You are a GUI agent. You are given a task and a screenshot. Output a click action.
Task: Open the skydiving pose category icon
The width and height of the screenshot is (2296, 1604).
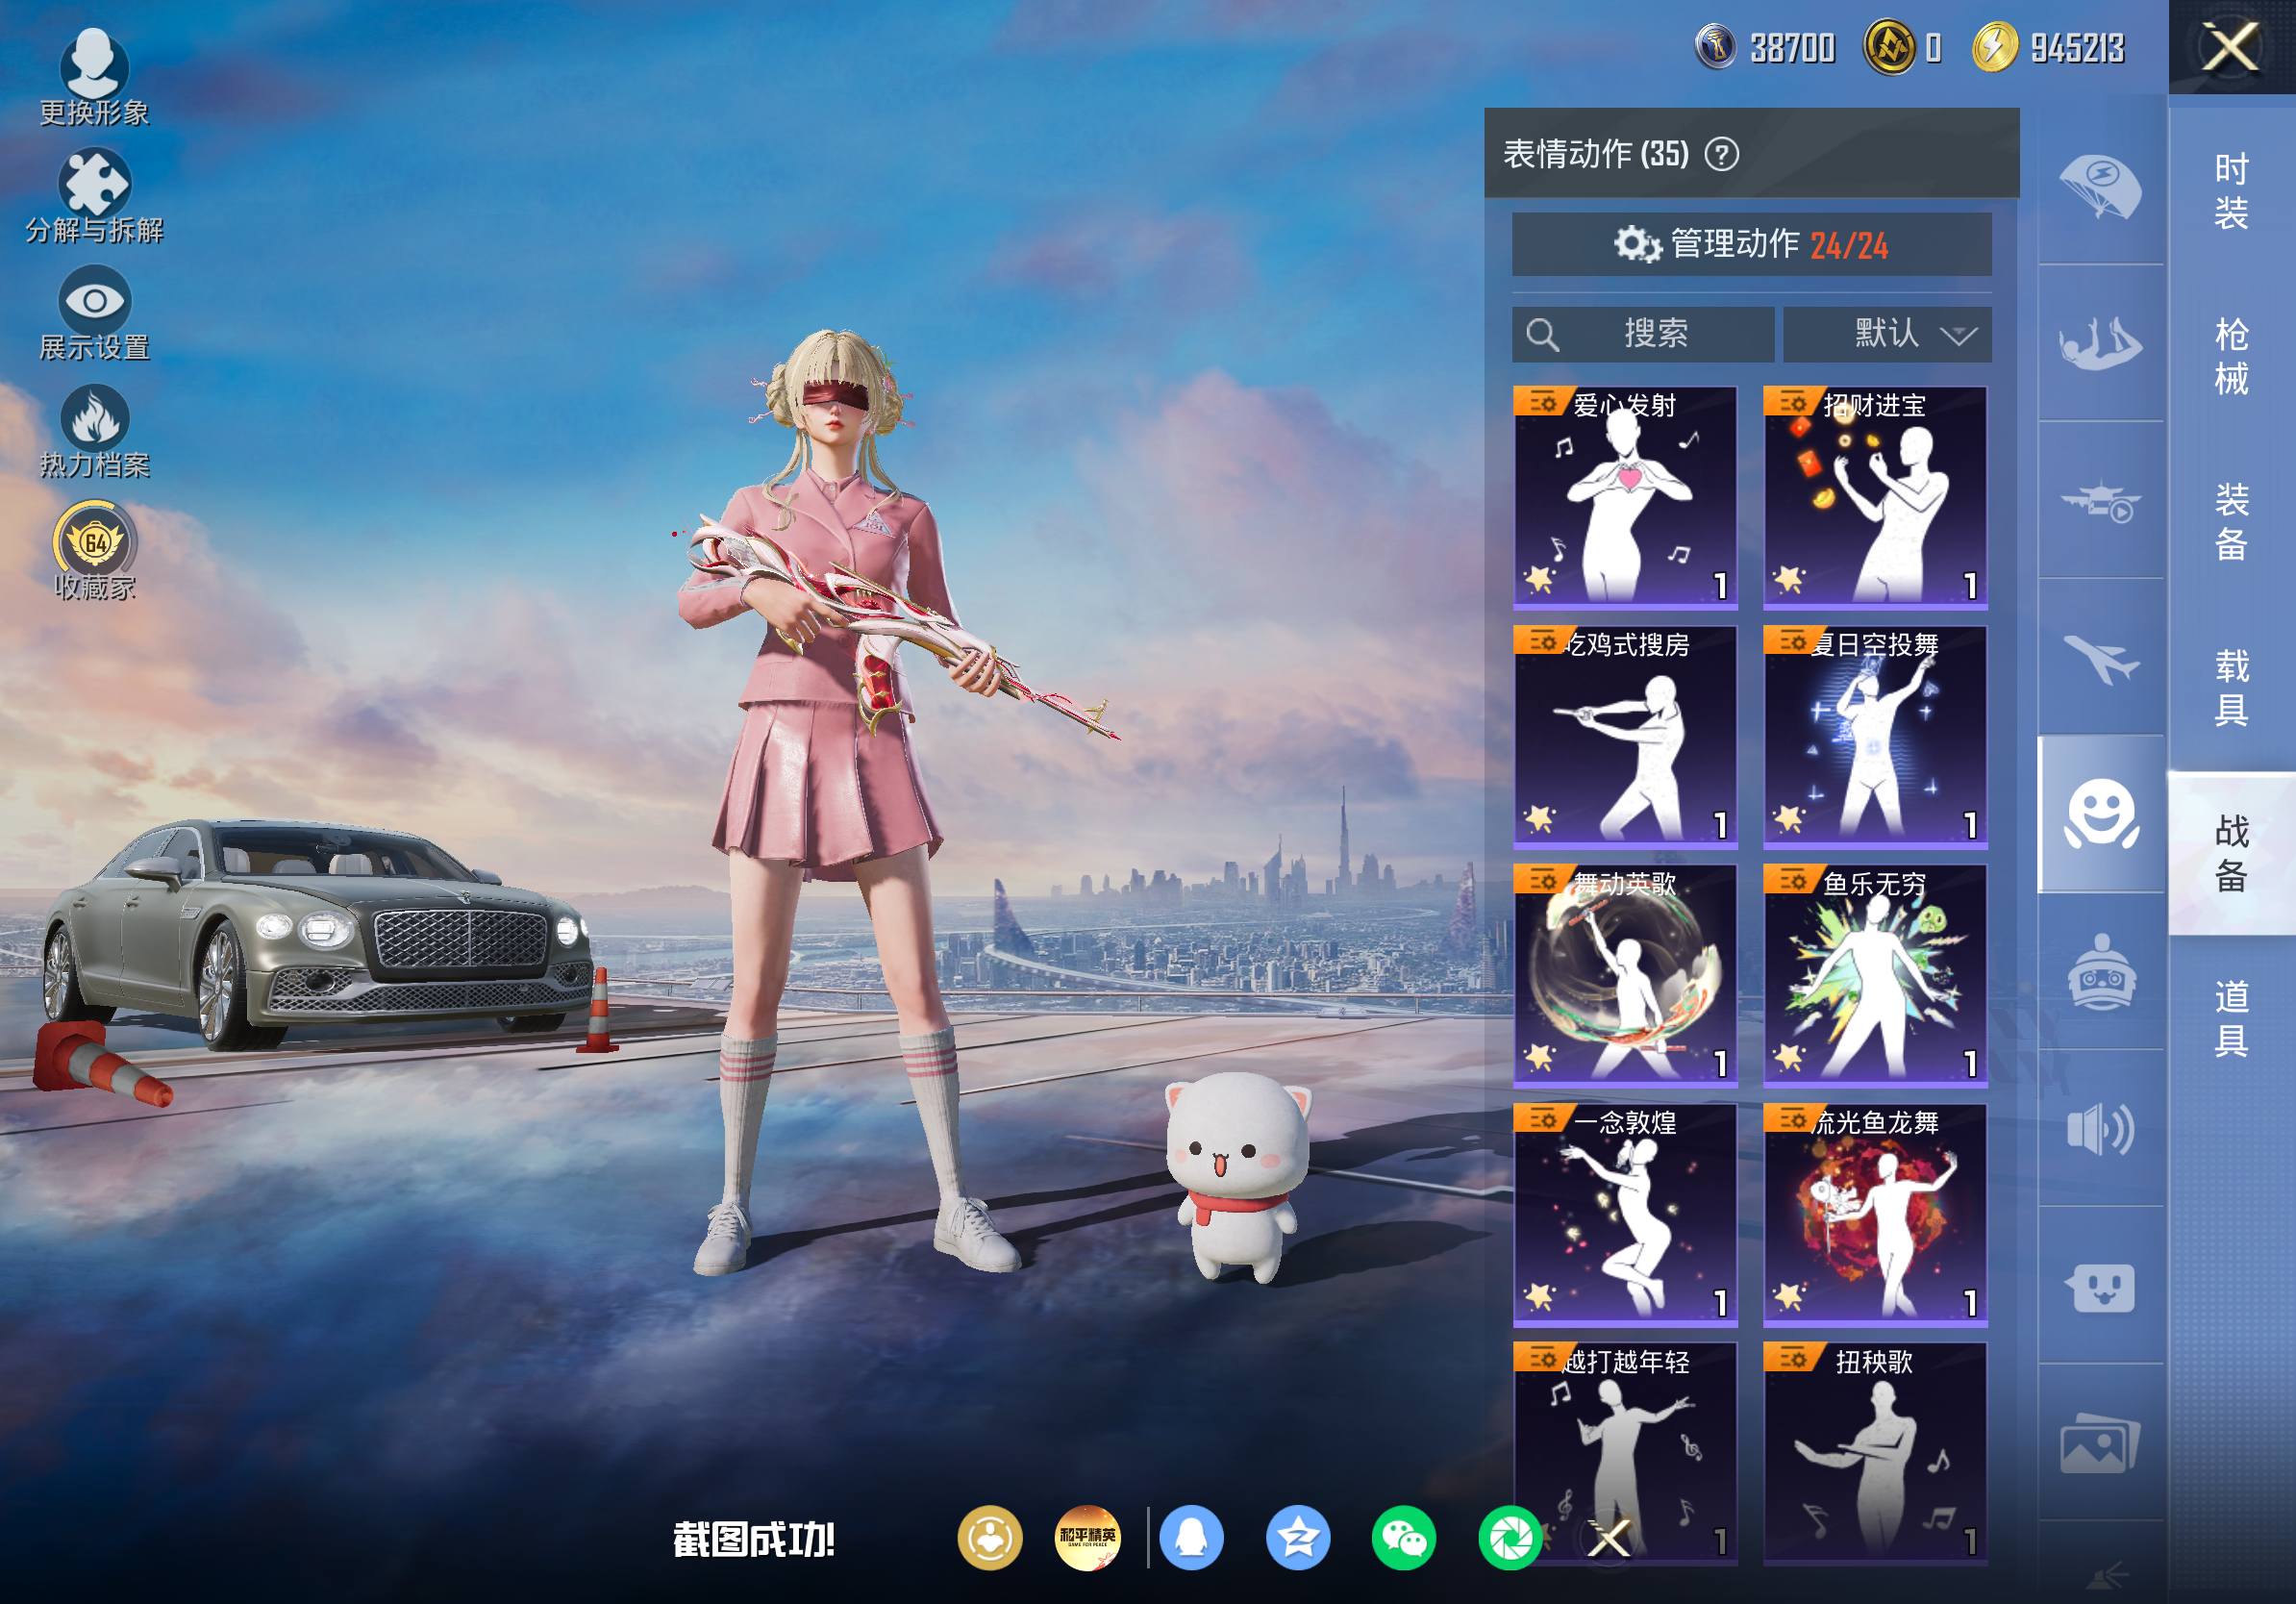[2100, 343]
